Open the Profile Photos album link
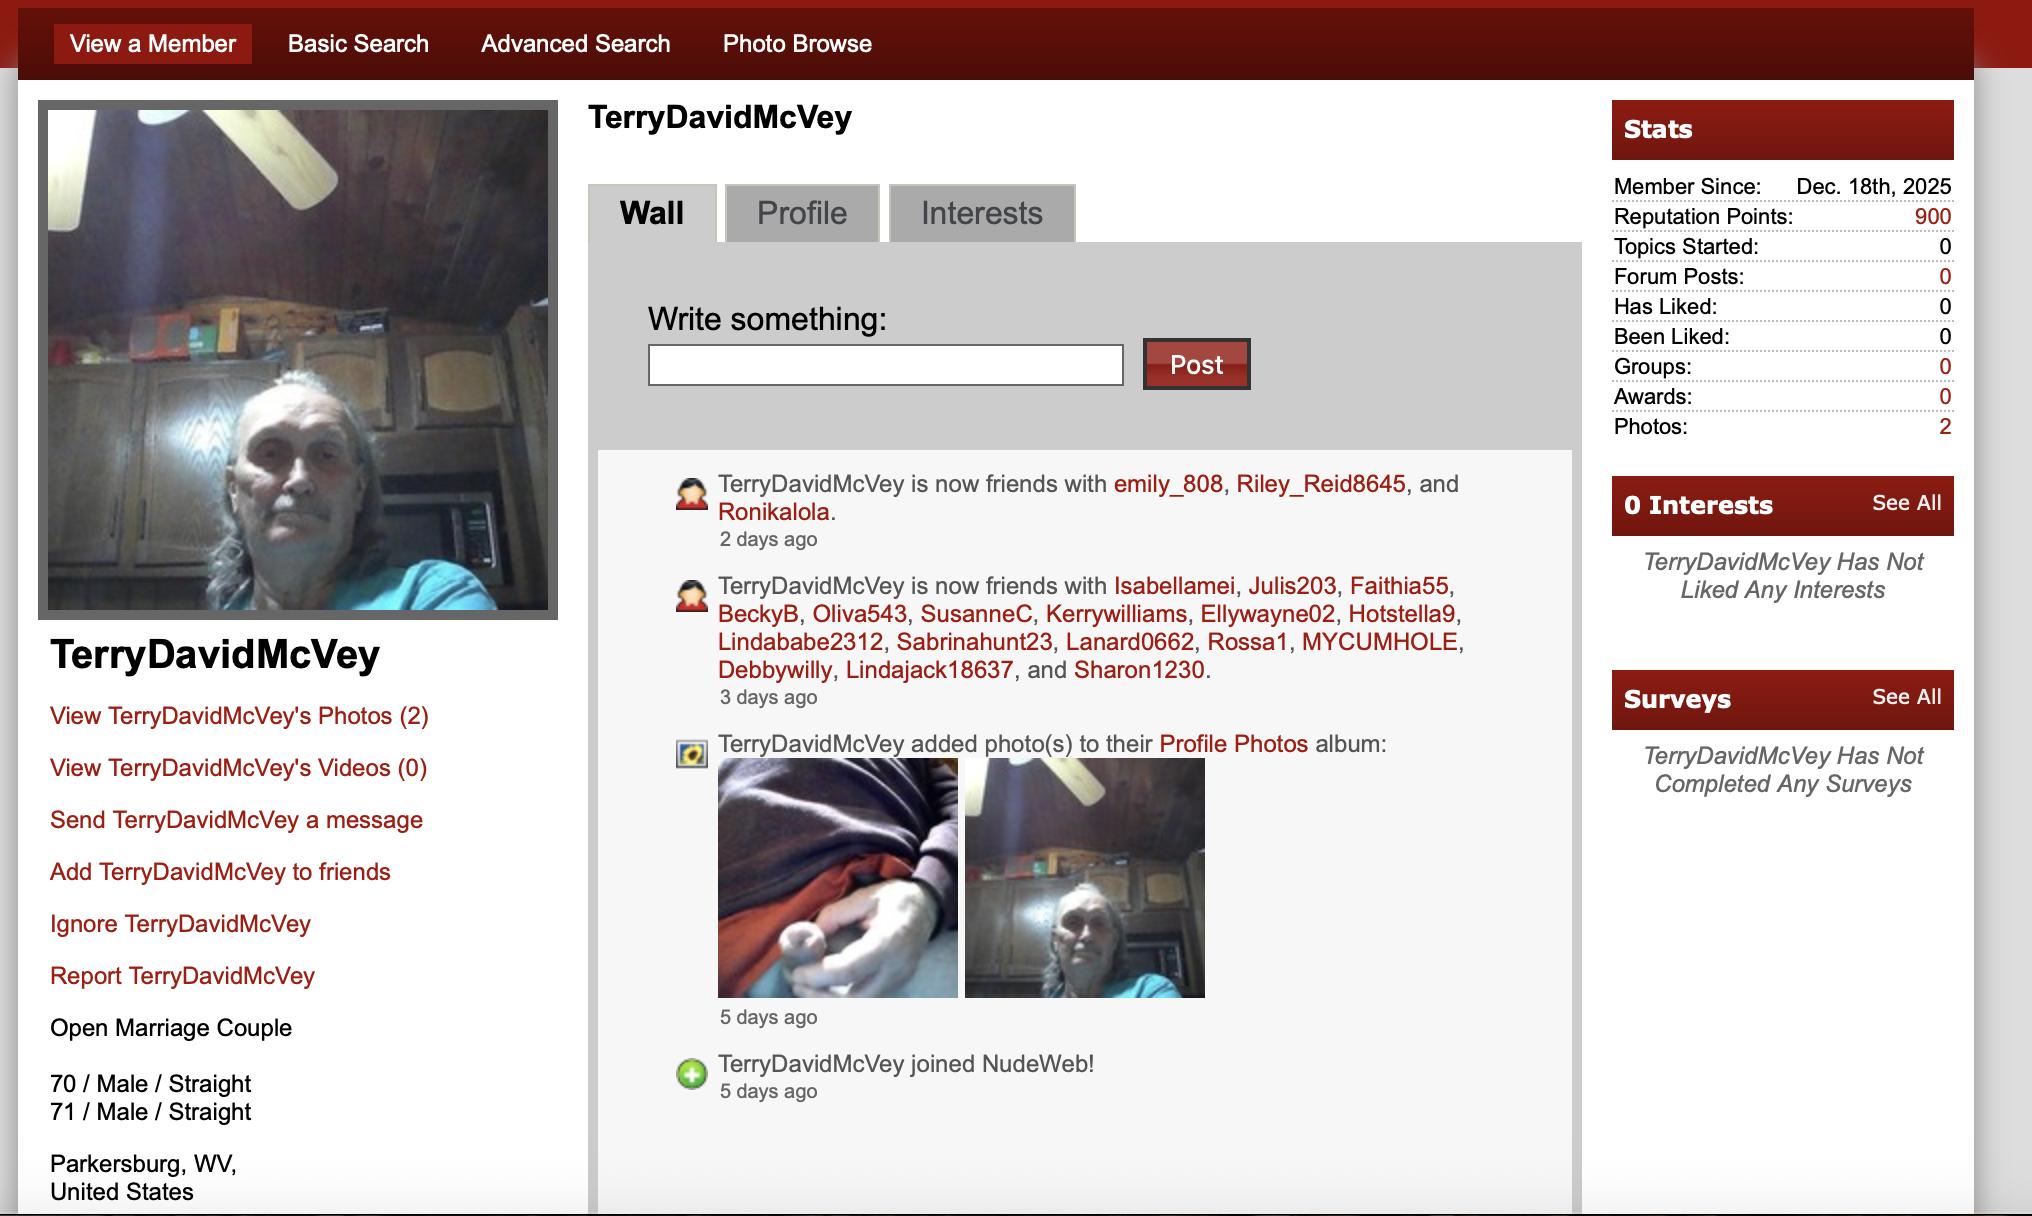This screenshot has width=2032, height=1216. (x=1233, y=744)
